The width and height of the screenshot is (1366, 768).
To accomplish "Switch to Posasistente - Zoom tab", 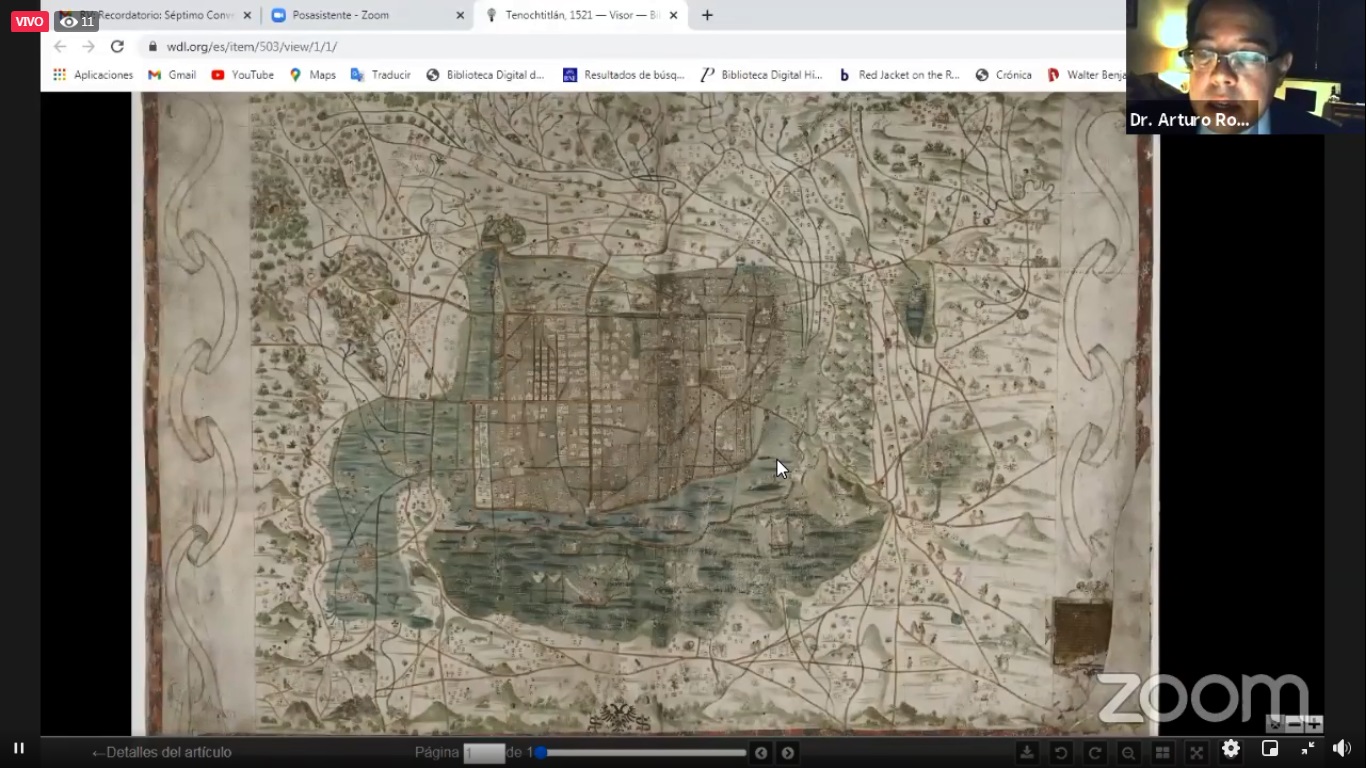I will 366,15.
